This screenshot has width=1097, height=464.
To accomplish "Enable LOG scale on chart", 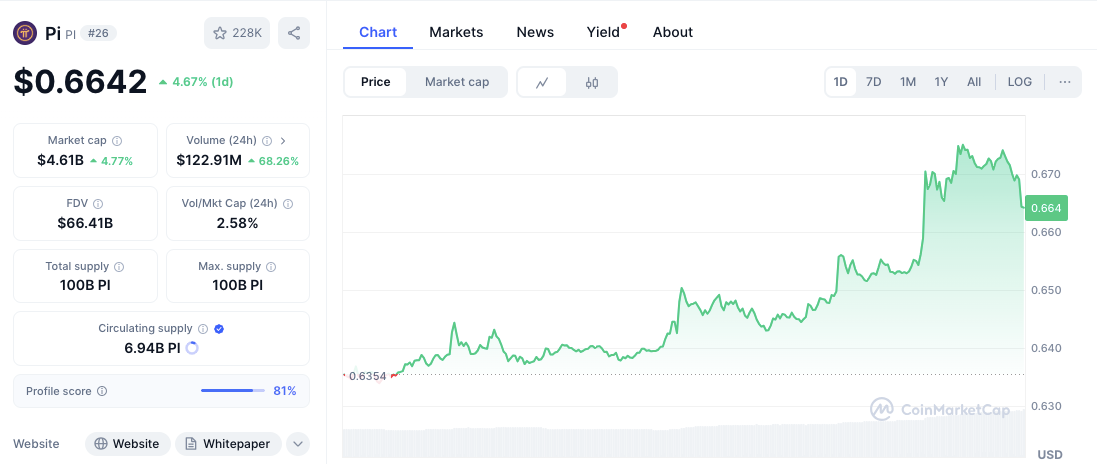I will (1020, 82).
